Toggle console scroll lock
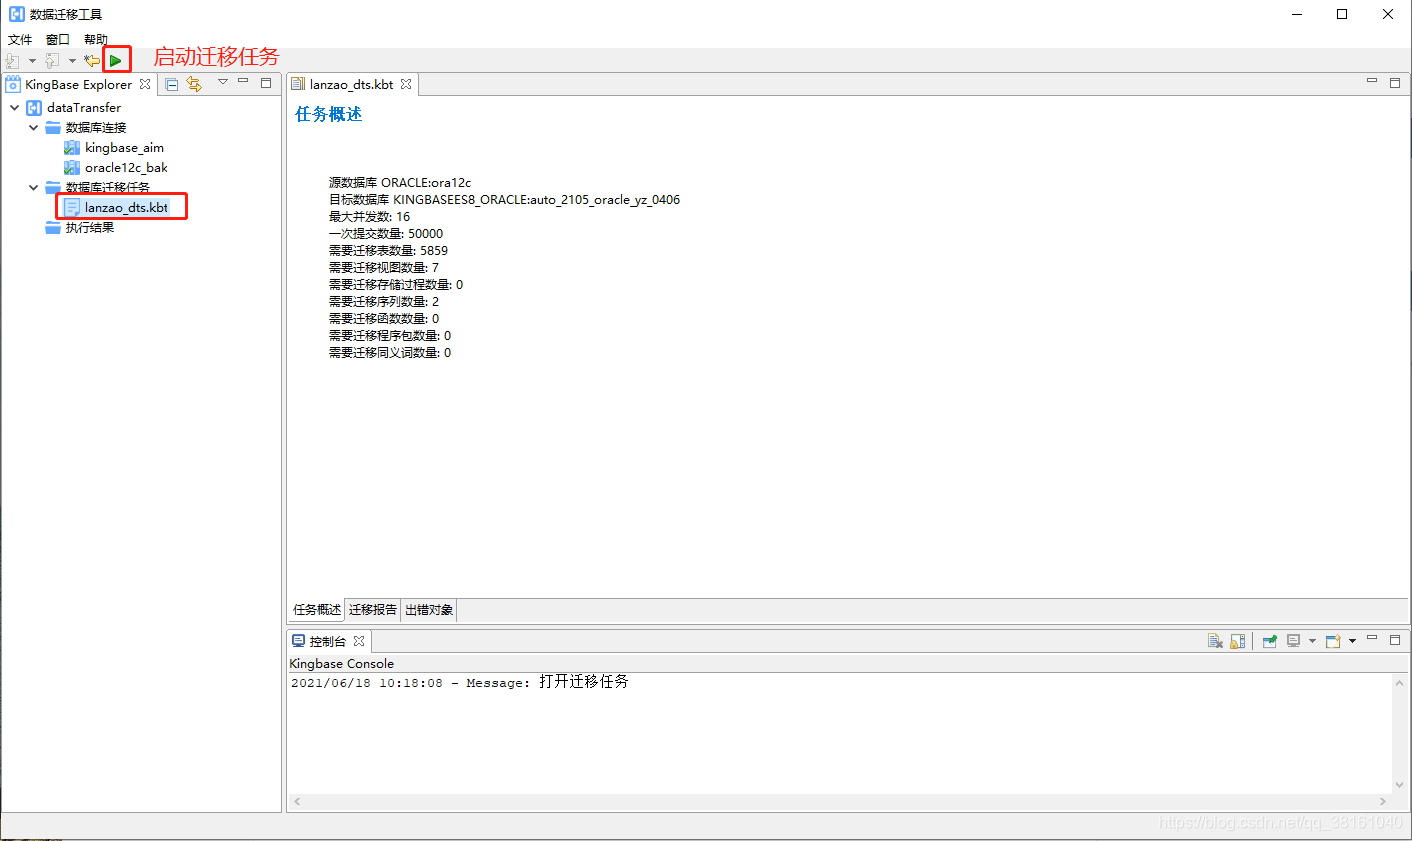1412x841 pixels. click(x=1238, y=641)
